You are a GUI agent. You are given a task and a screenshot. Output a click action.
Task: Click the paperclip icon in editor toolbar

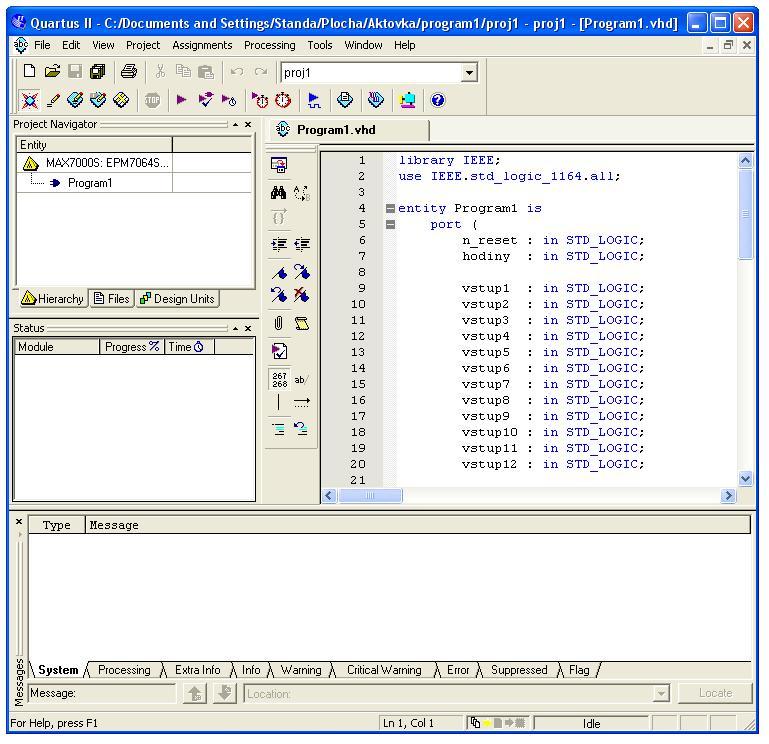coord(279,323)
